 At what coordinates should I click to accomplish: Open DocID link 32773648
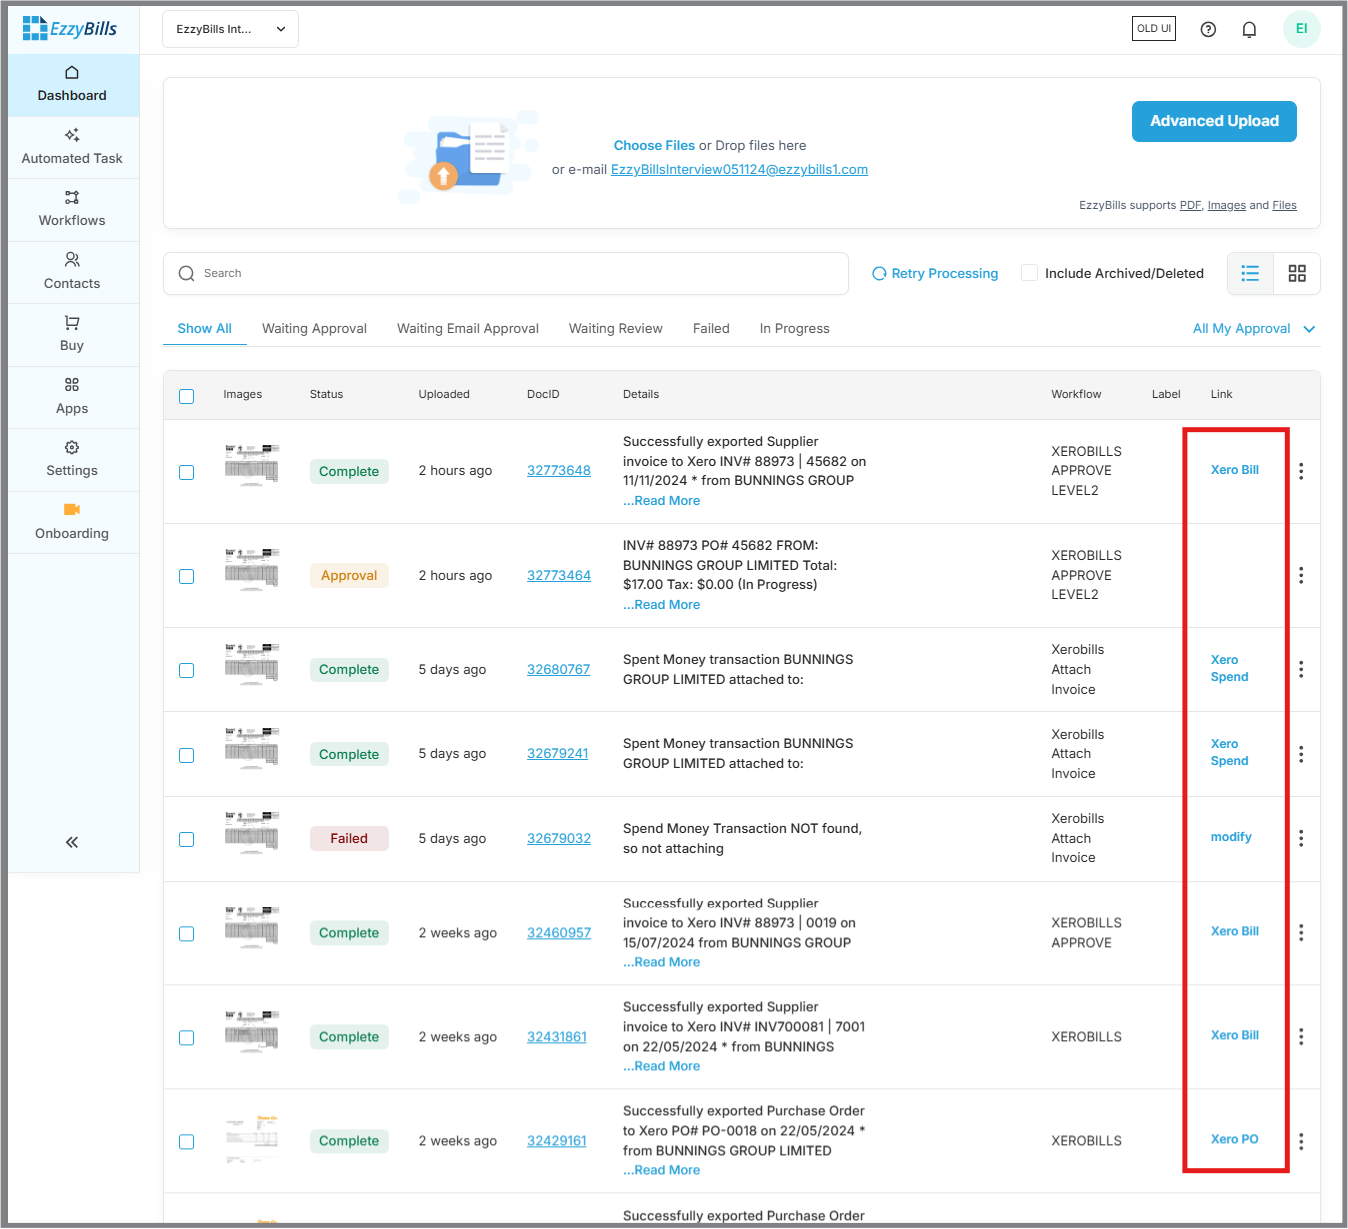coord(559,471)
